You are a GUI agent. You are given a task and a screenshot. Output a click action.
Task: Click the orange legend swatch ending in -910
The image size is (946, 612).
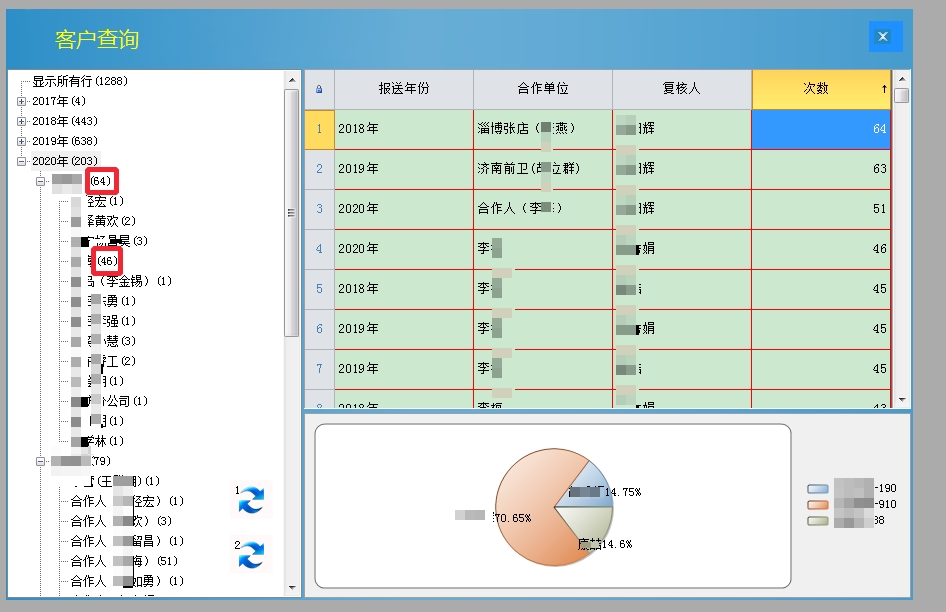click(818, 504)
